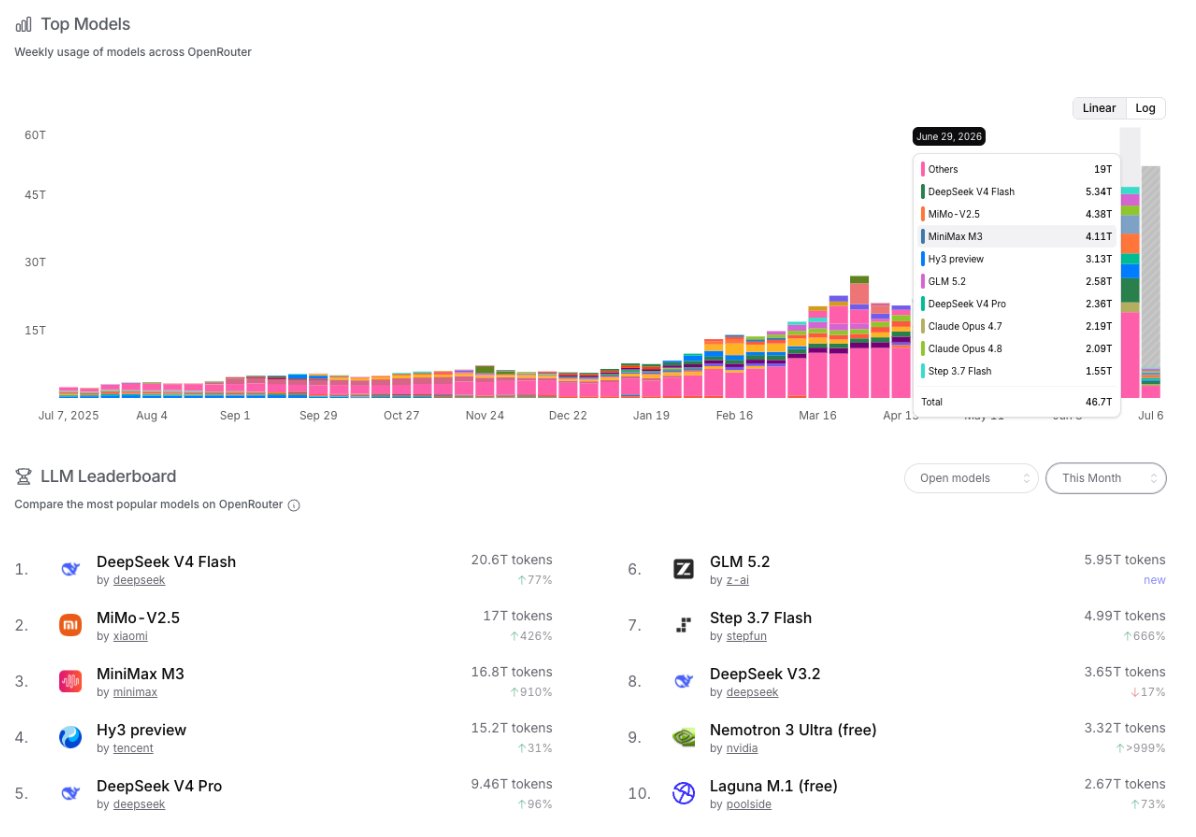Click the Step 3.7 Flash stepfun icon
1196x837 pixels.
(x=683, y=625)
